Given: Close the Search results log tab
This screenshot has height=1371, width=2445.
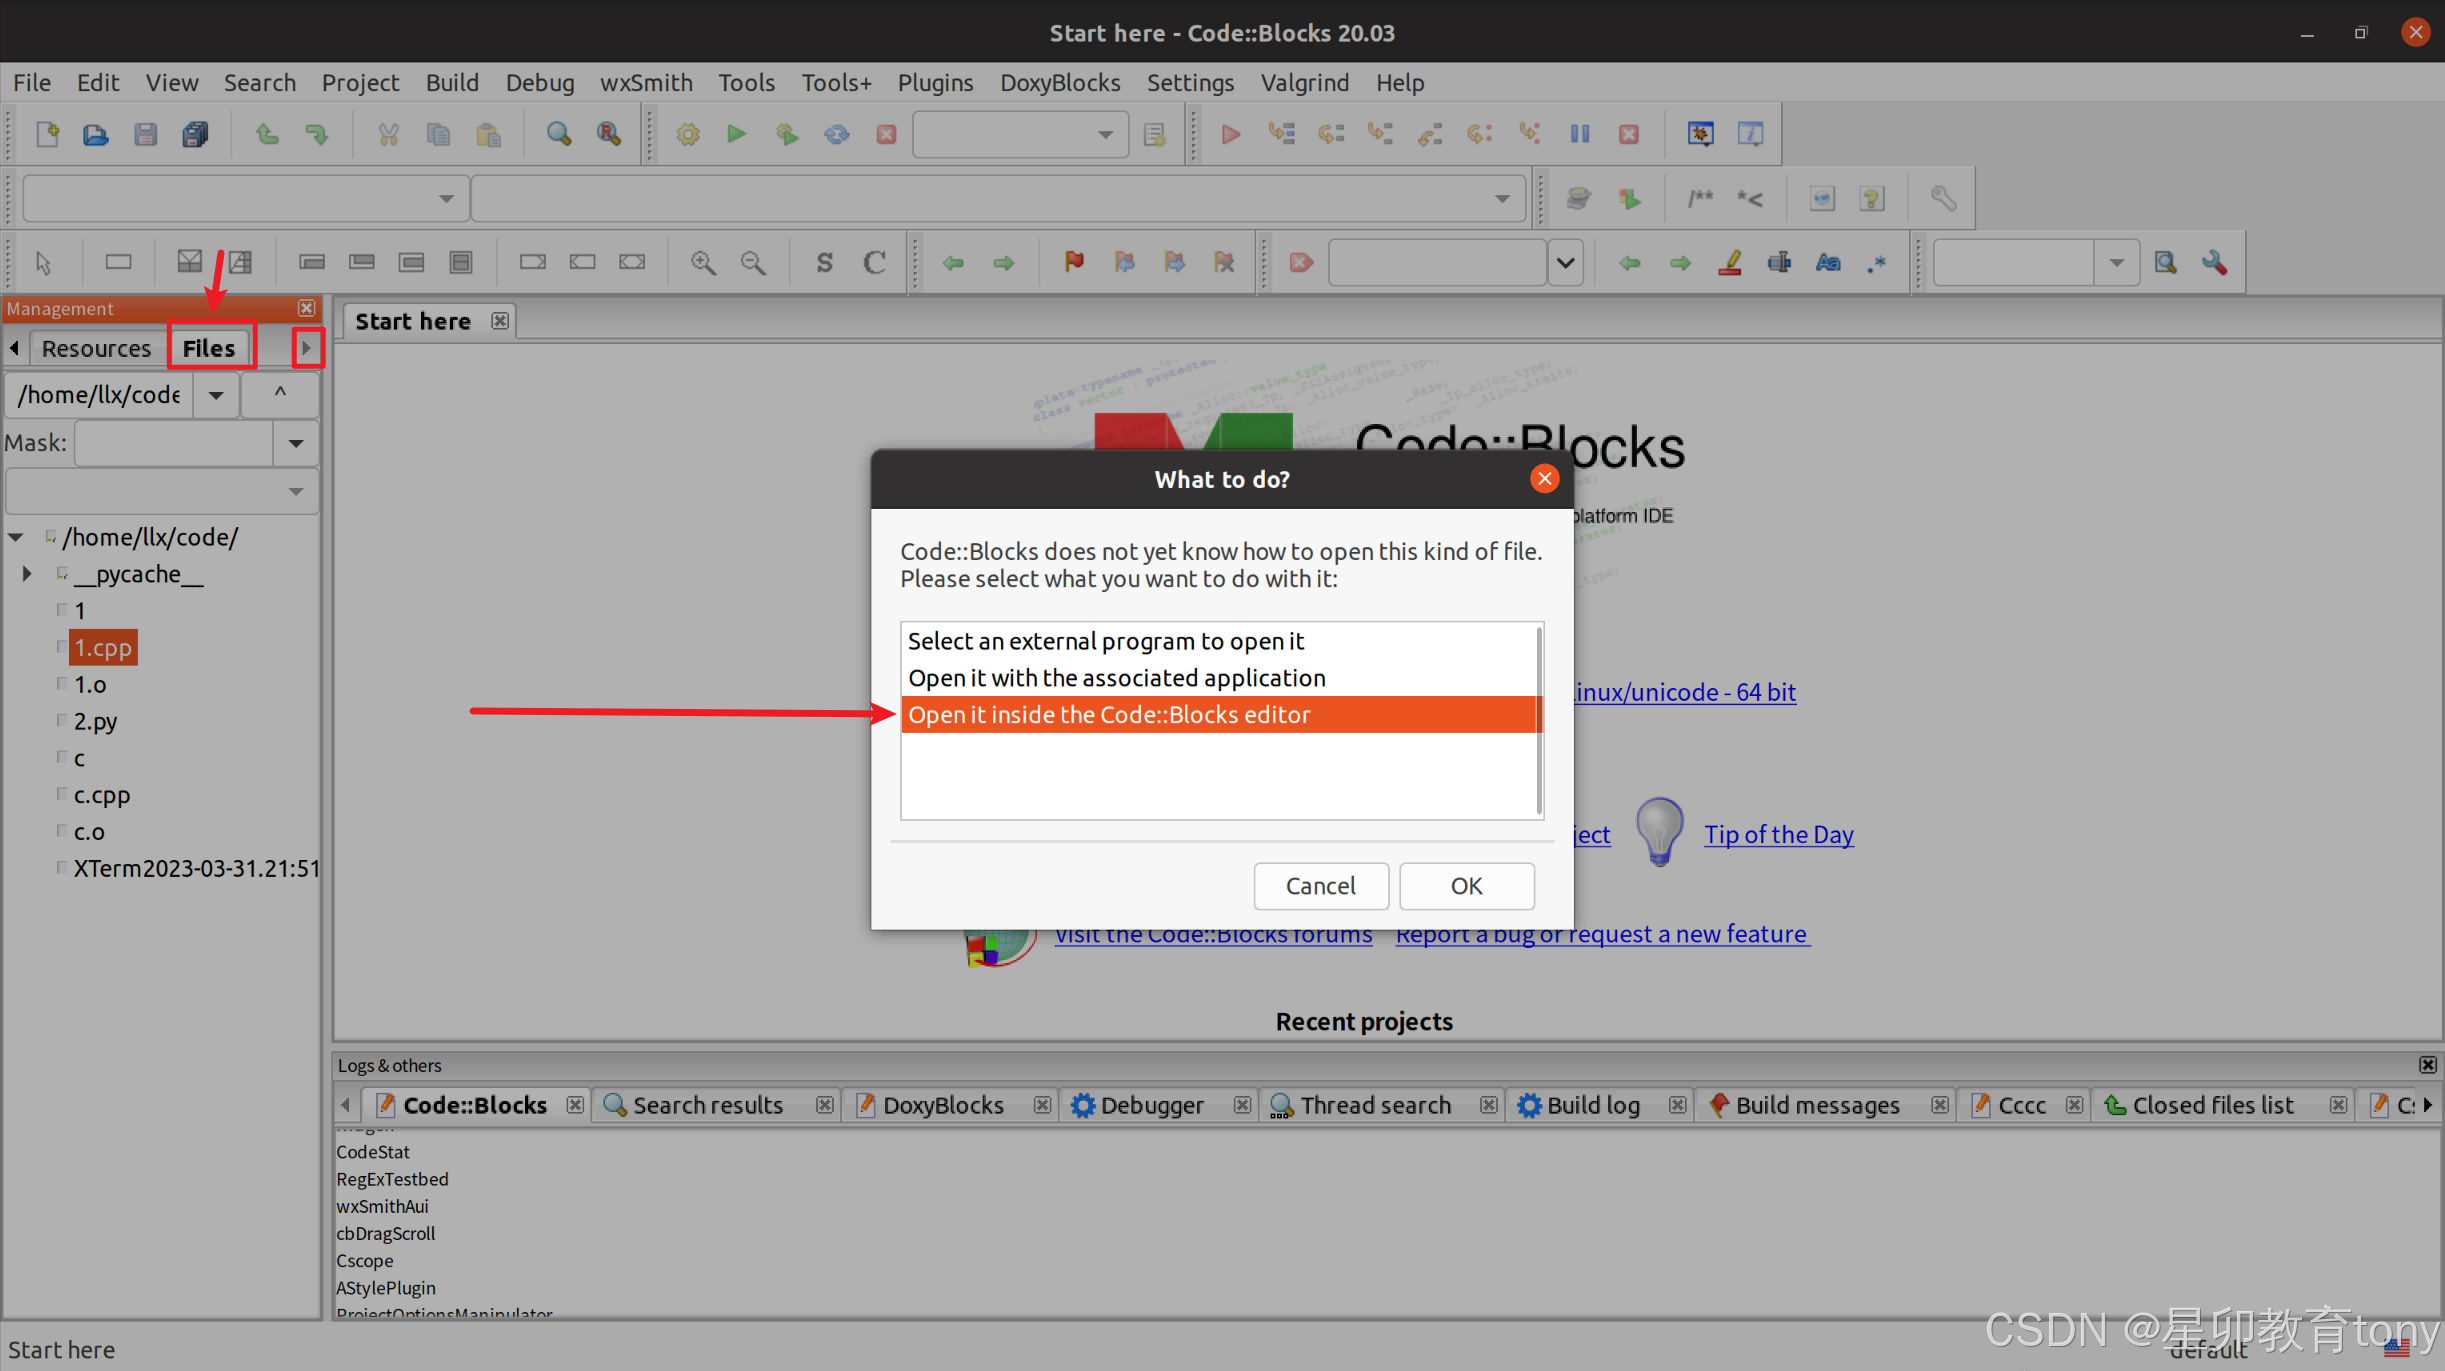Looking at the screenshot, I should [x=824, y=1105].
